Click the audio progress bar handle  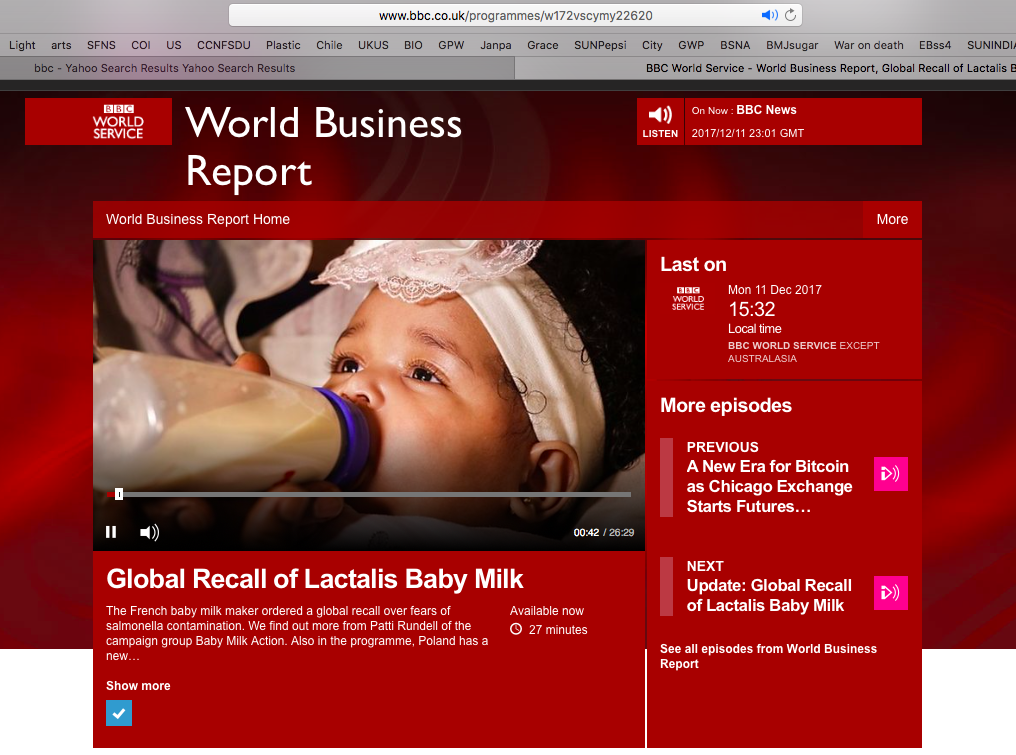119,494
